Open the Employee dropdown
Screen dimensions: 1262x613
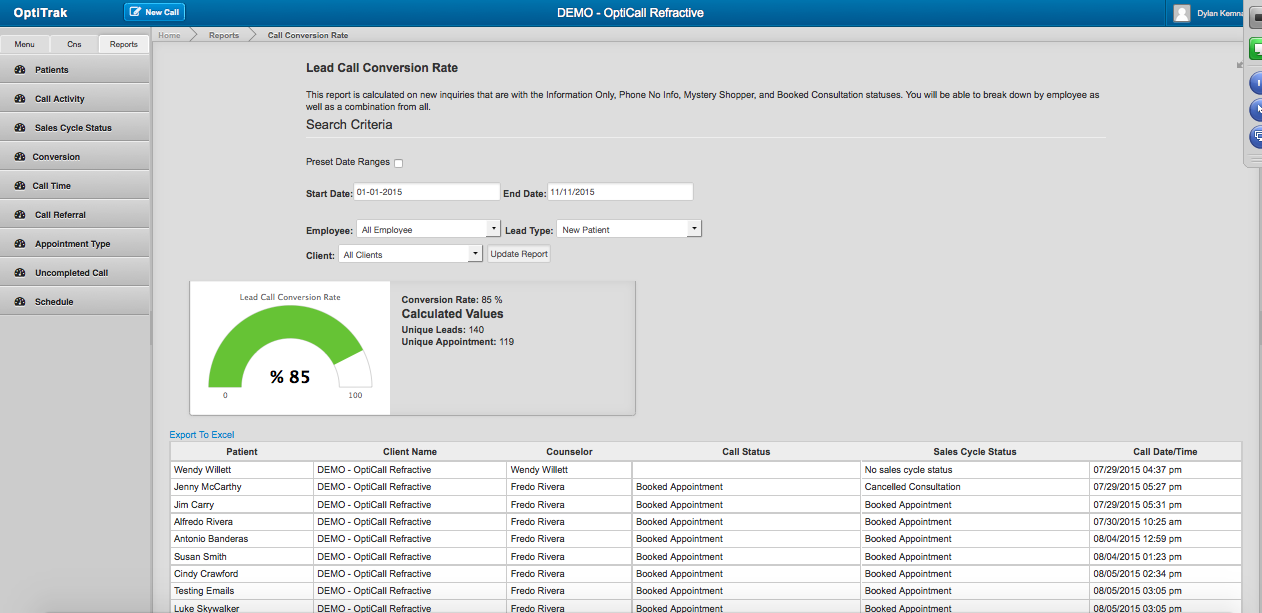point(428,229)
